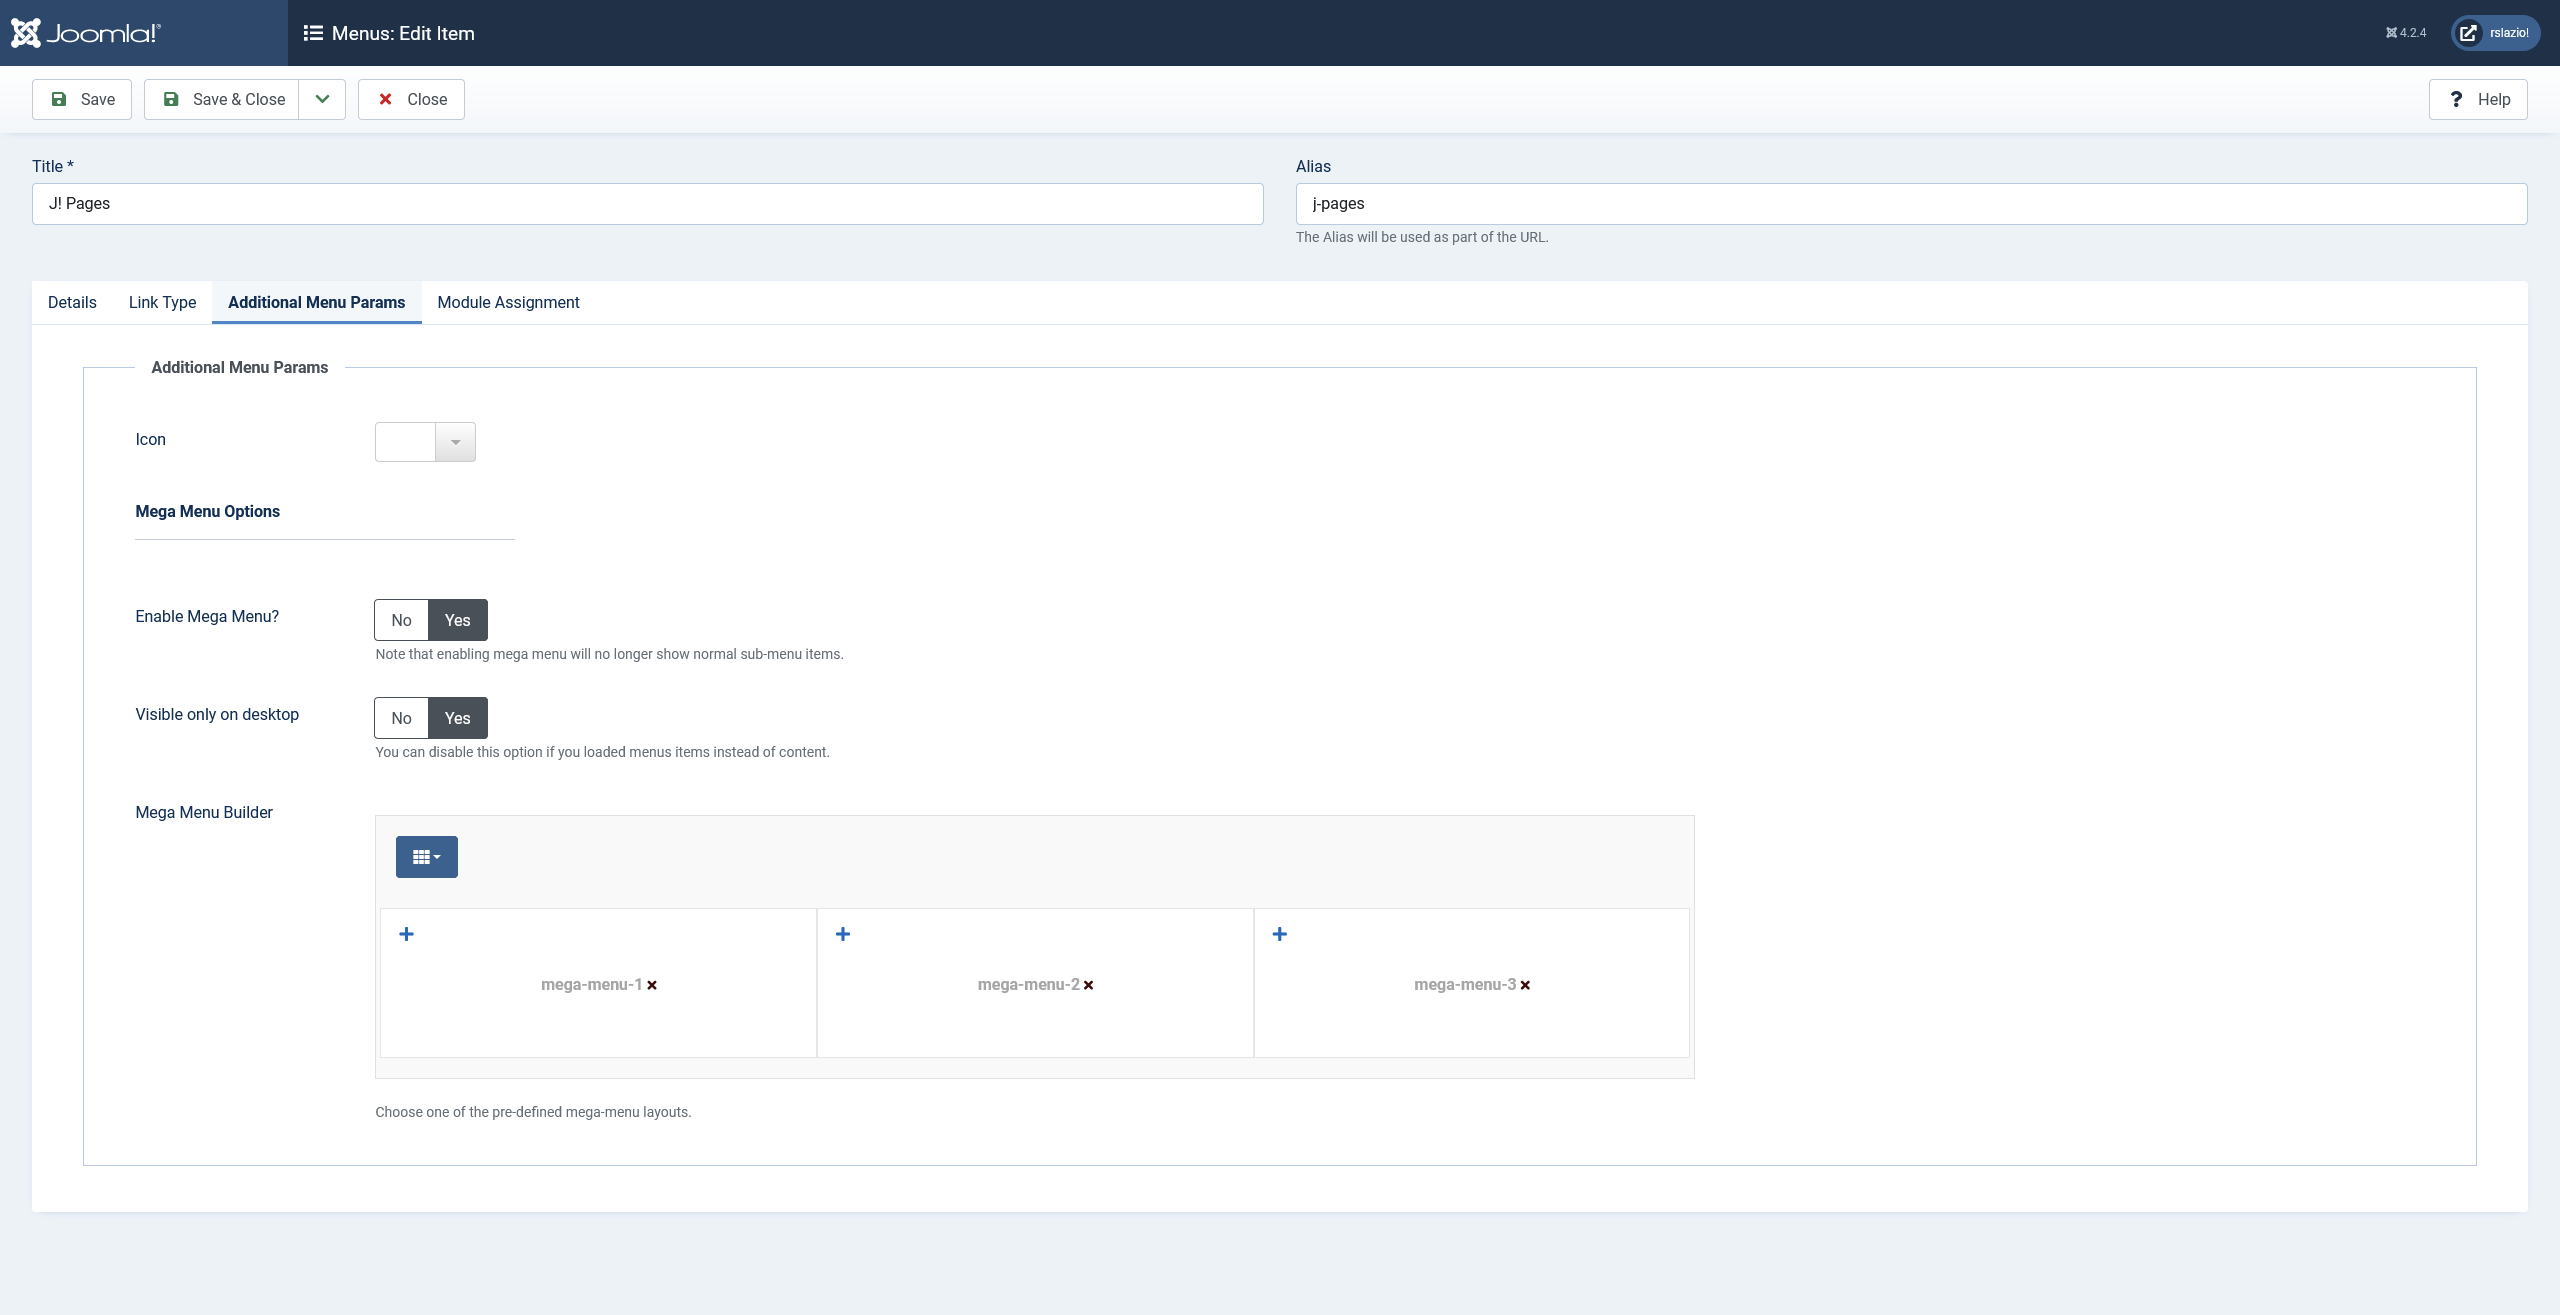
Task: Click the Menus: Edit Item page title
Action: (403, 33)
